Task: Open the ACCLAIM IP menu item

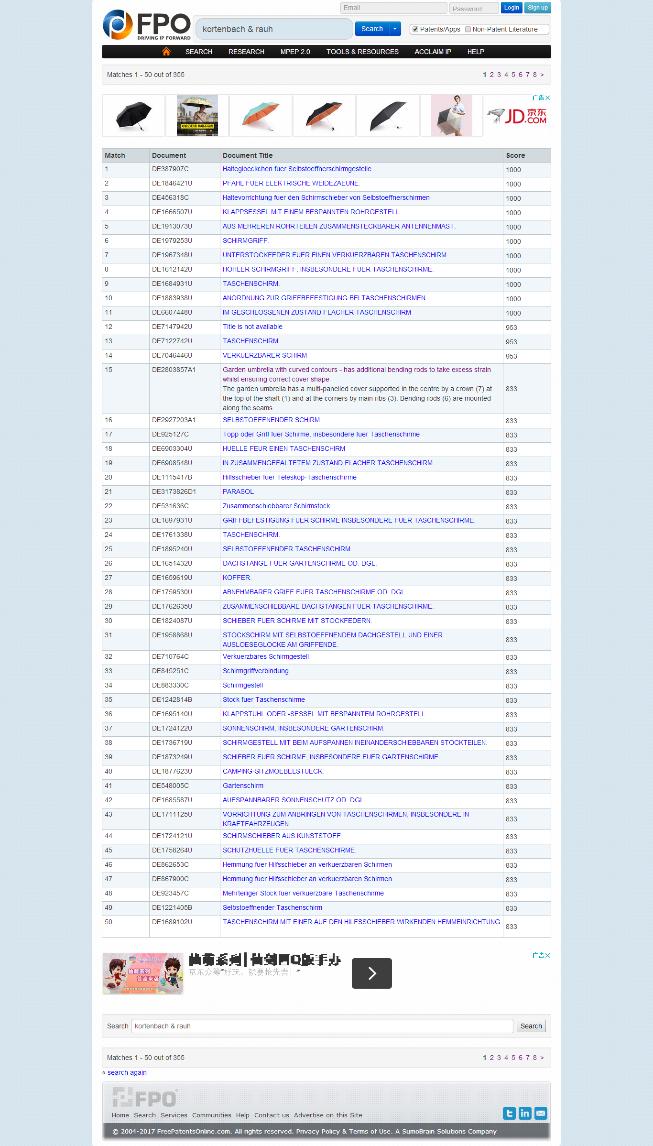Action: pos(433,52)
